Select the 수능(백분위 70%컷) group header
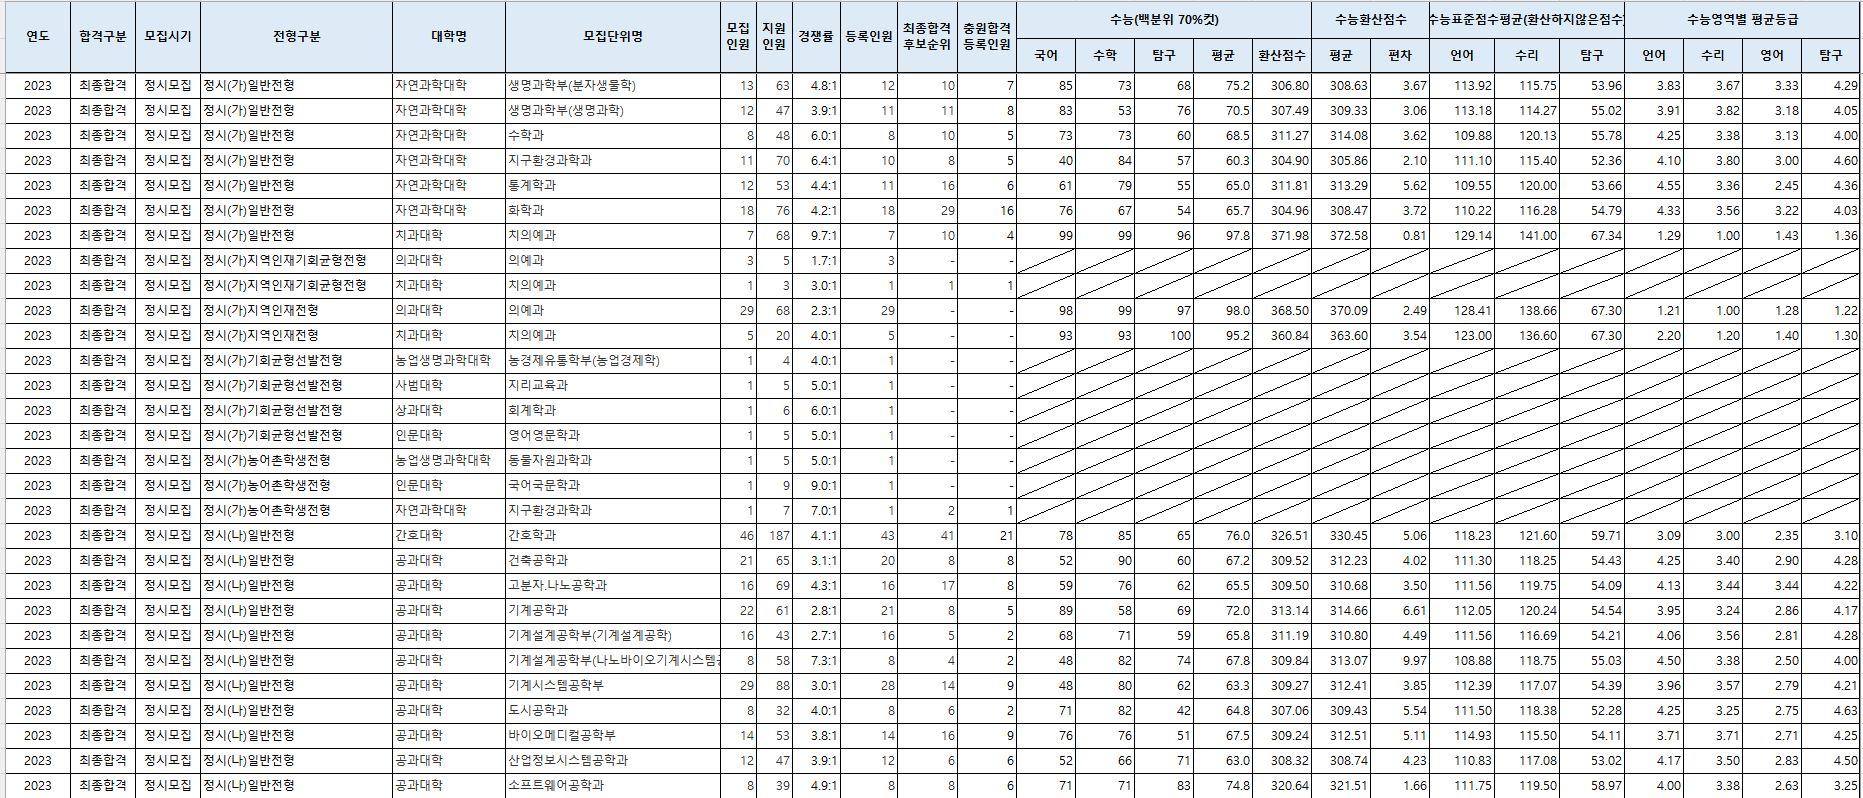Screen dimensions: 1863x798 tap(1164, 20)
